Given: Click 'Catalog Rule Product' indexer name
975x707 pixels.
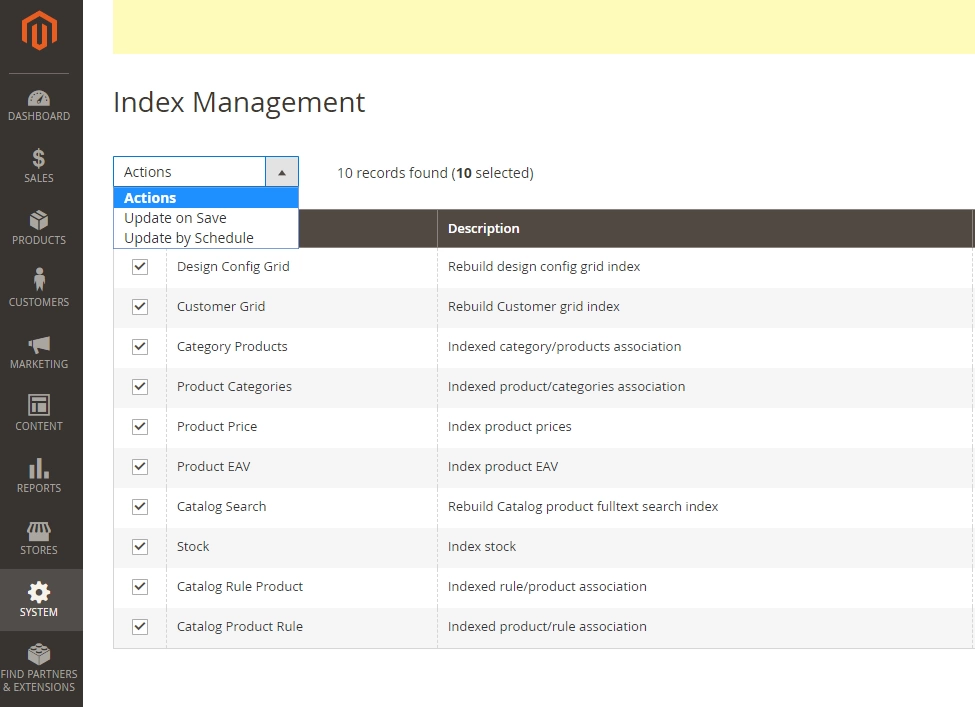Looking at the screenshot, I should 240,586.
